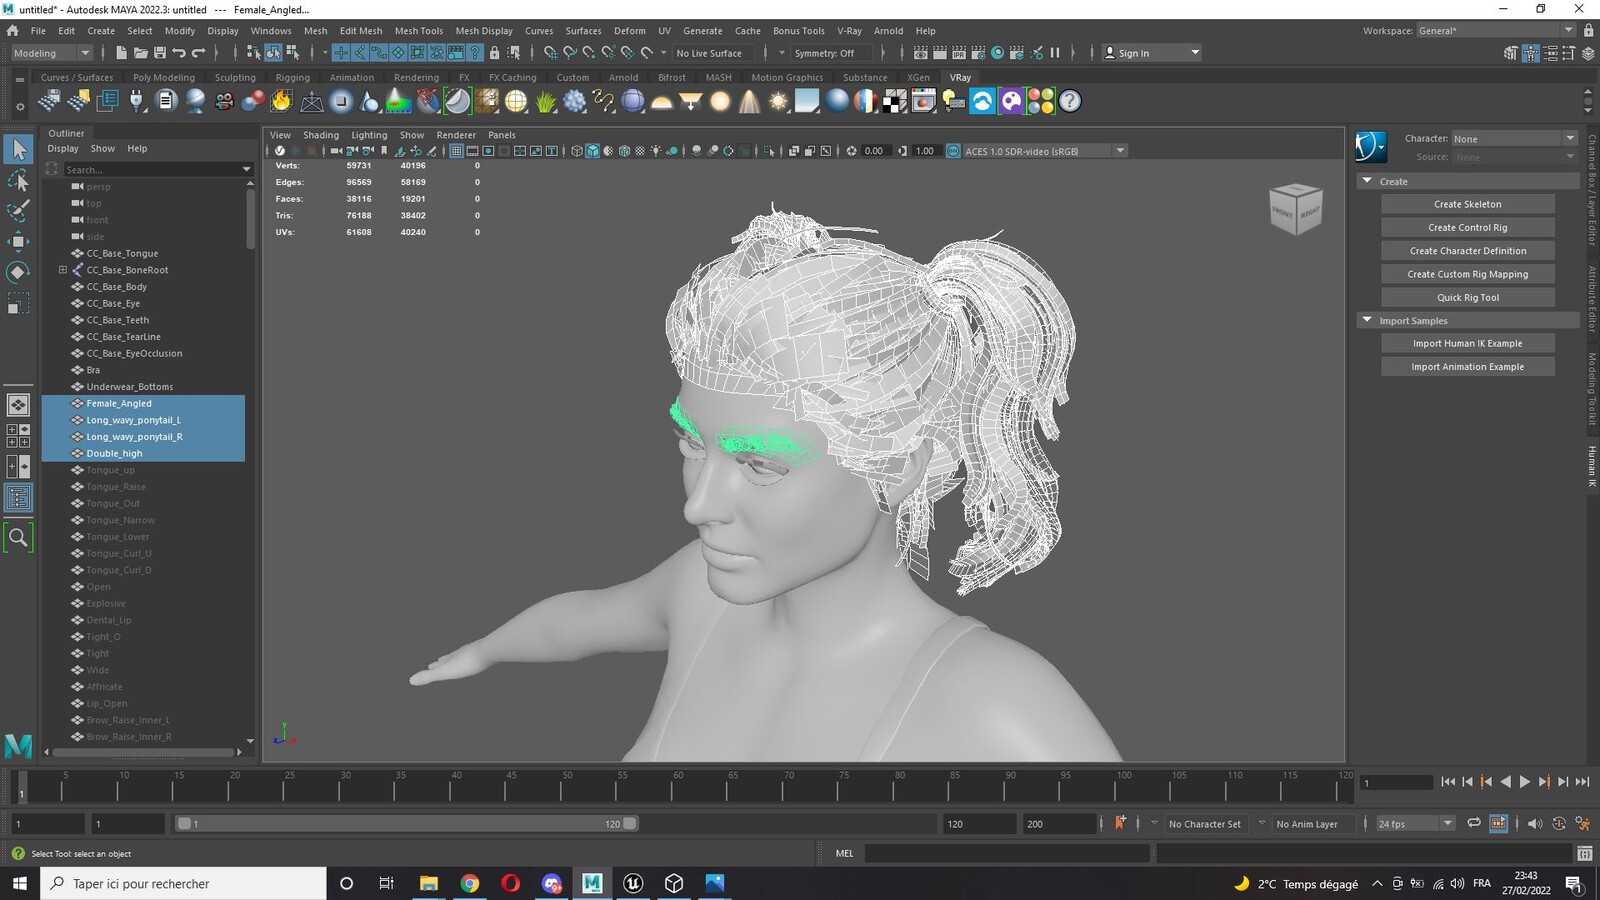Viewport: 1600px width, 900px height.
Task: Select the Rotate tool in the toolbox
Action: tap(18, 272)
